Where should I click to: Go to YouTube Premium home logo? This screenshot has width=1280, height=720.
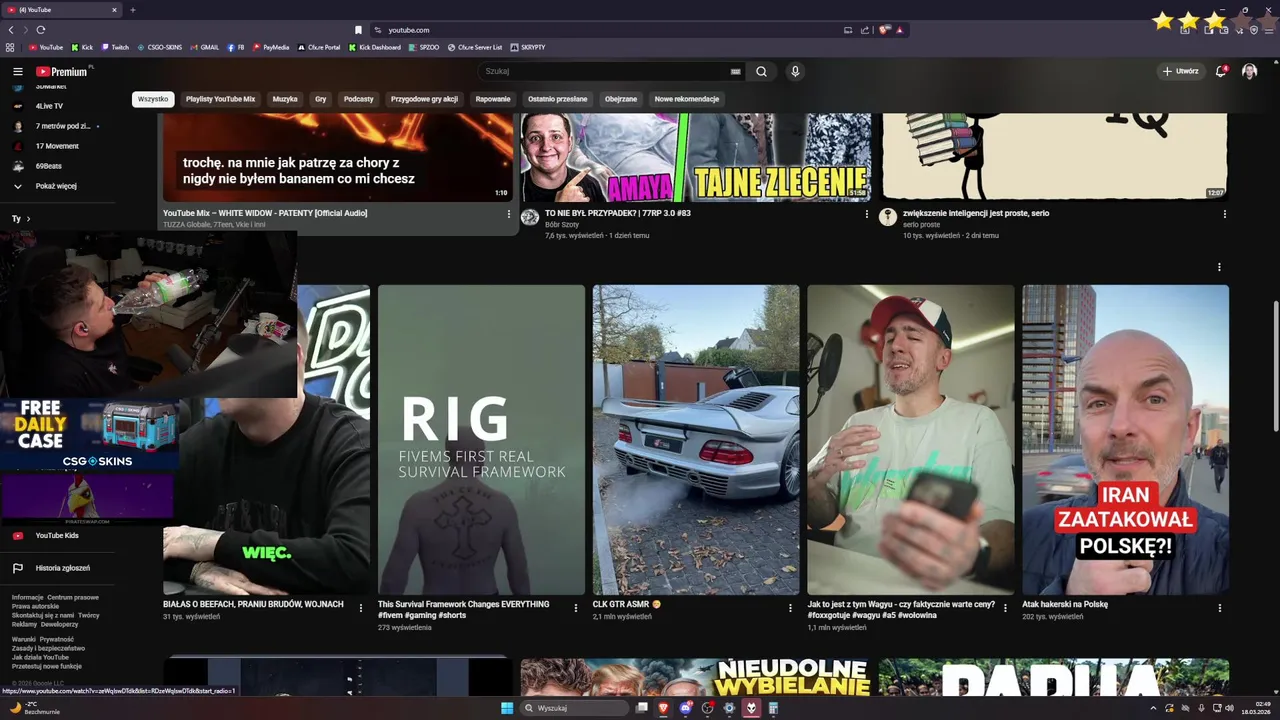[62, 71]
